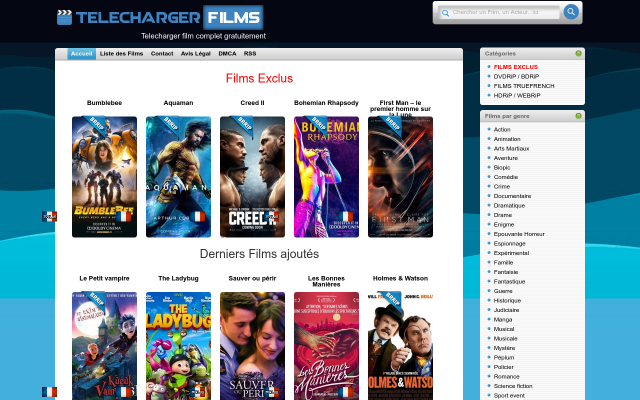Screen dimensions: 640x400
Task: Focus the film search input field
Action: tap(500, 12)
